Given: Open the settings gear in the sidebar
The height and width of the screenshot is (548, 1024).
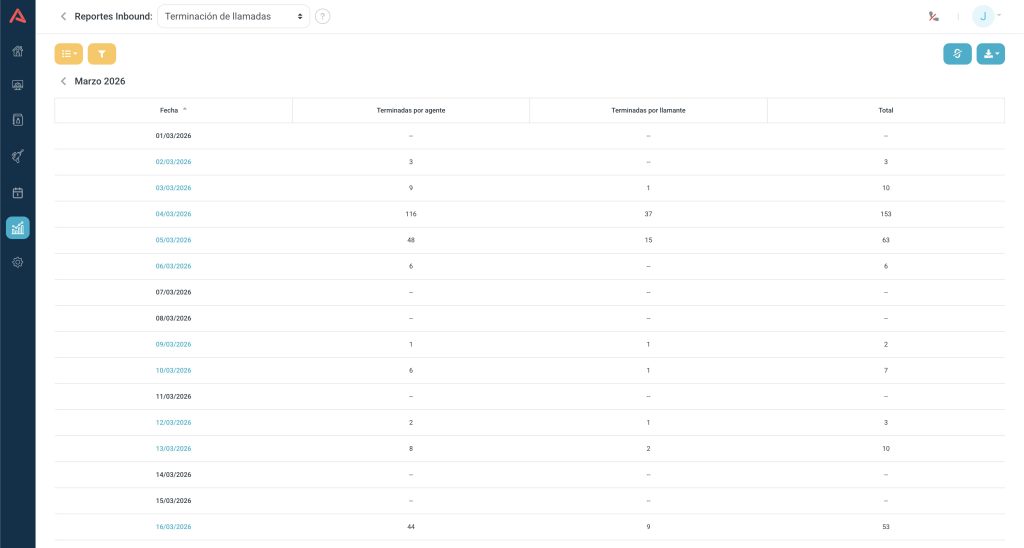Looking at the screenshot, I should point(17,262).
